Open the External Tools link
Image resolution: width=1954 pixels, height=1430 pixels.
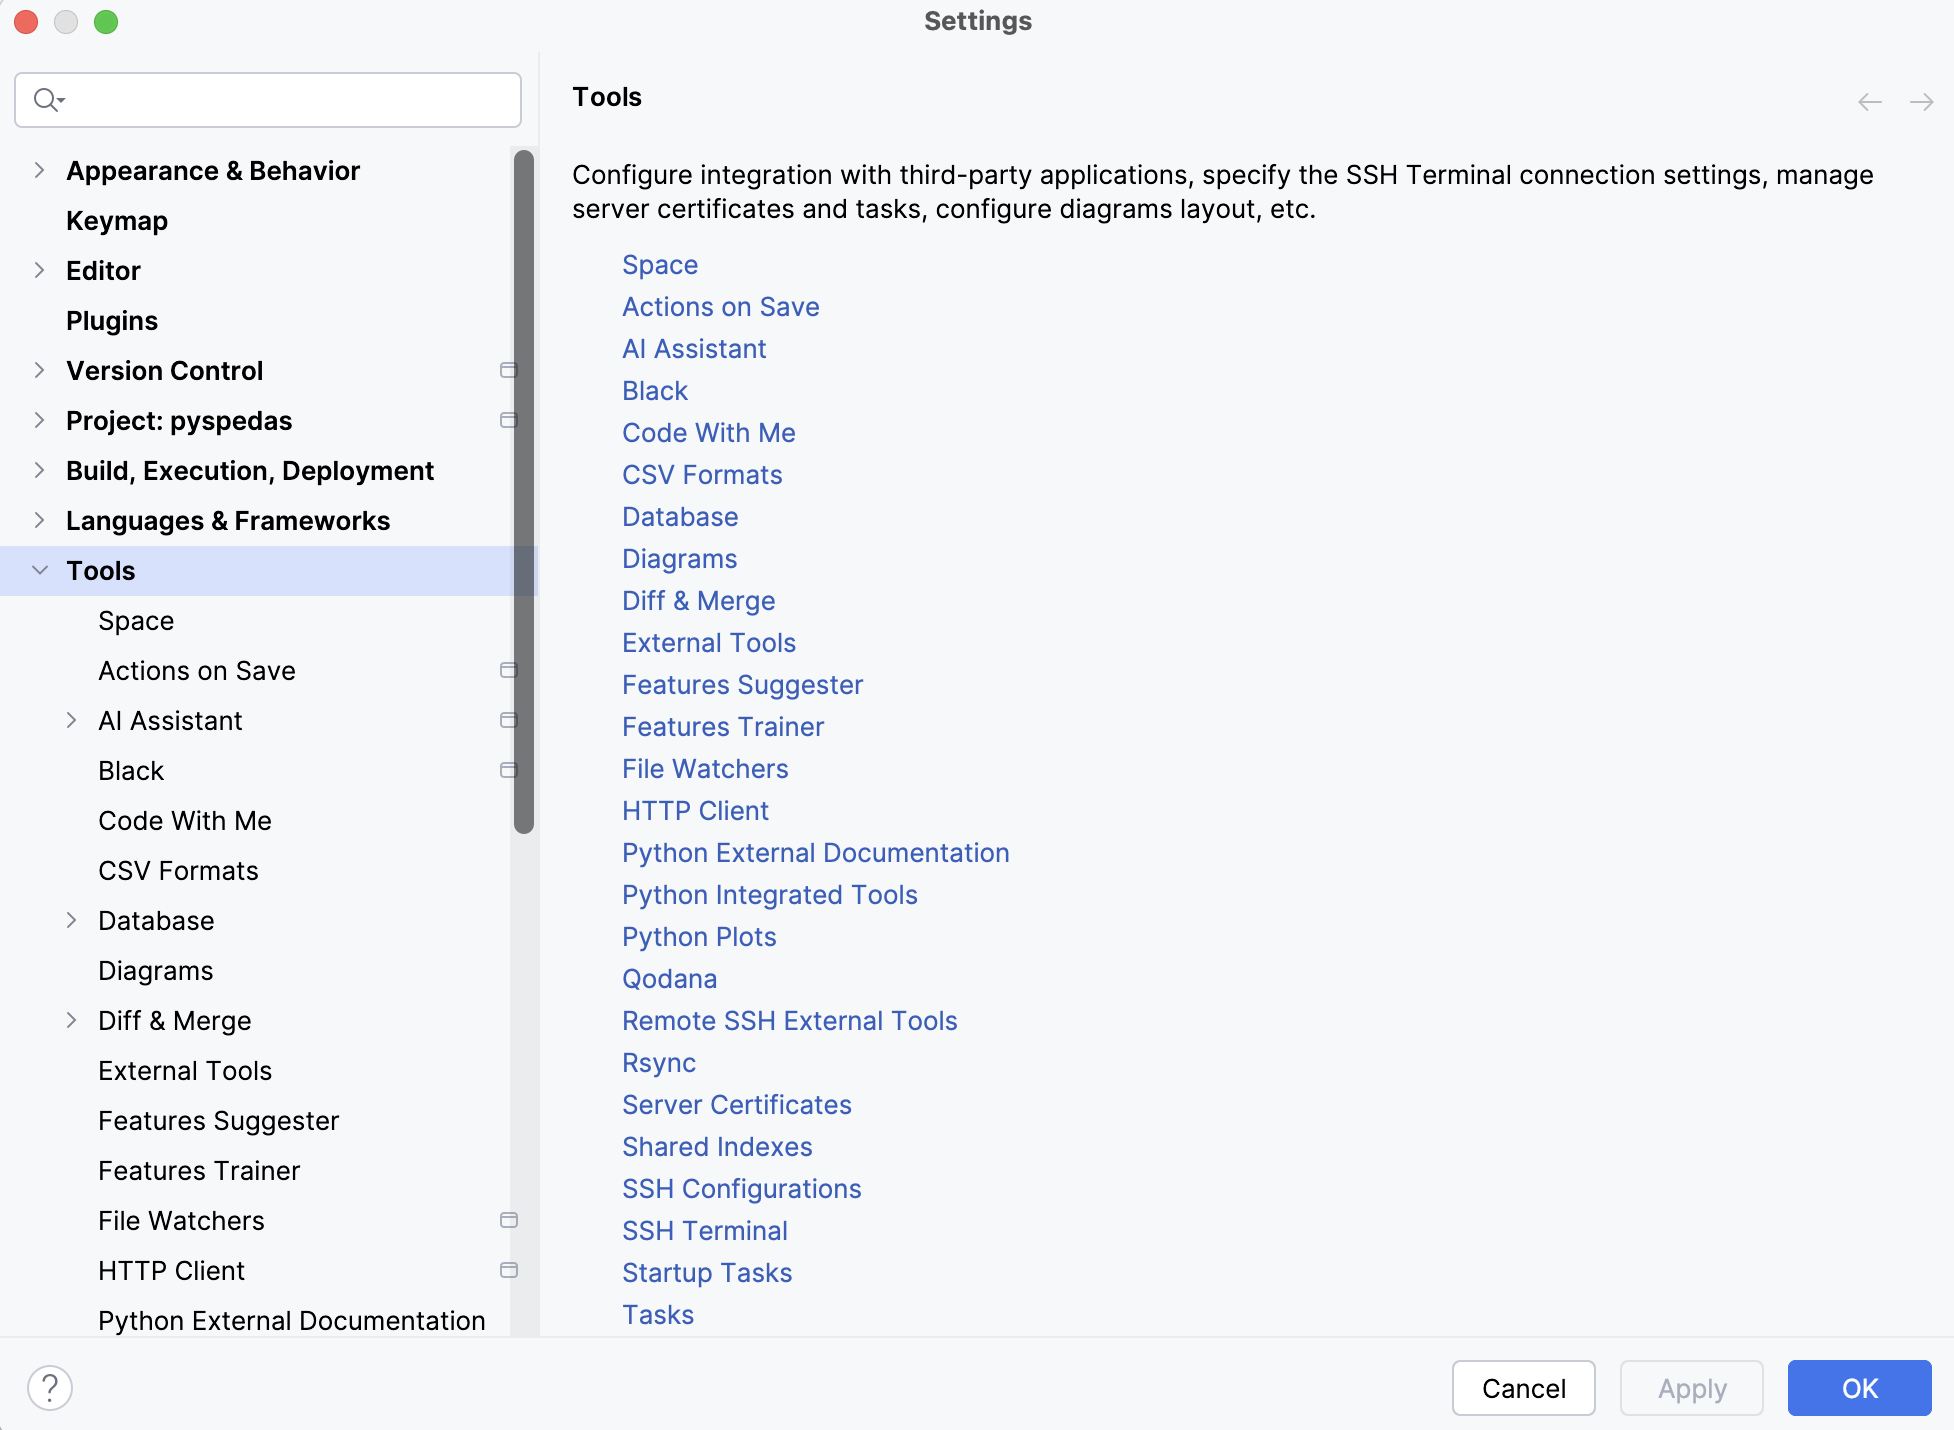(x=709, y=643)
